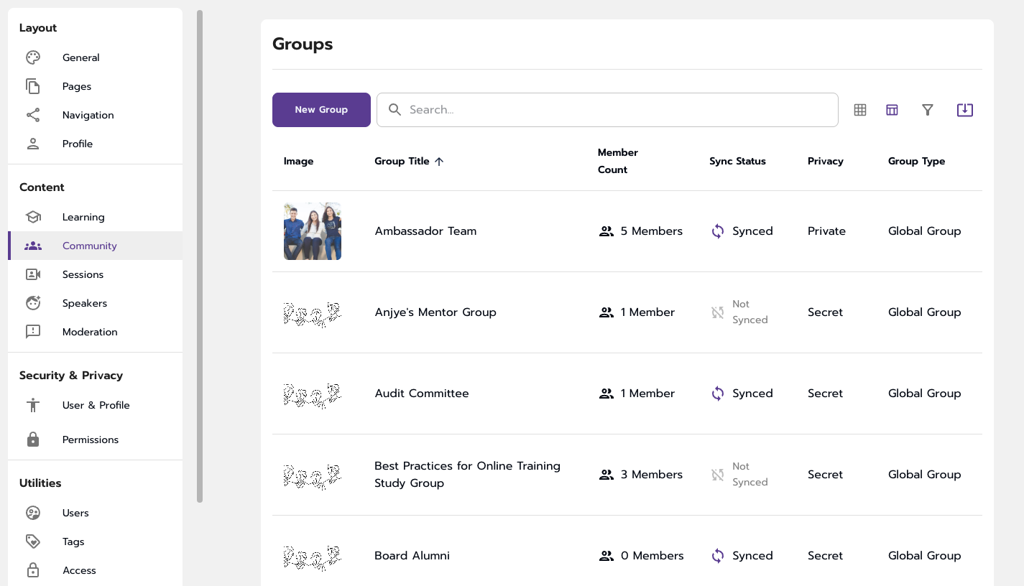1024x586 pixels.
Task: Click "Private" privacy value
Action: 826,231
